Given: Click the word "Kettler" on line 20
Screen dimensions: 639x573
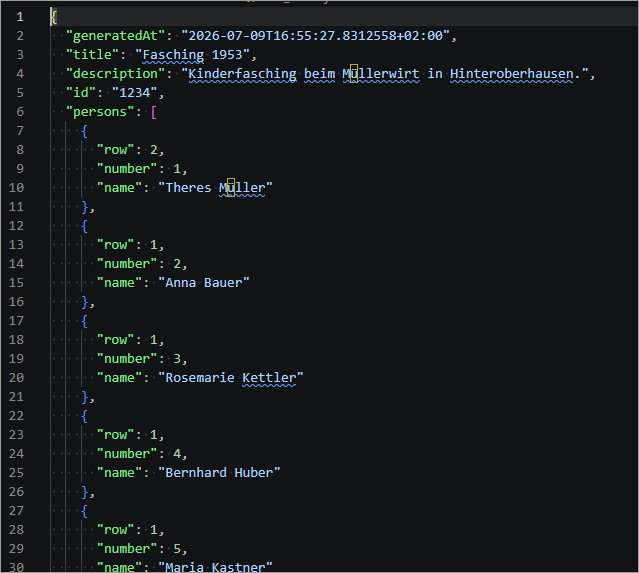Looking at the screenshot, I should pos(269,378).
